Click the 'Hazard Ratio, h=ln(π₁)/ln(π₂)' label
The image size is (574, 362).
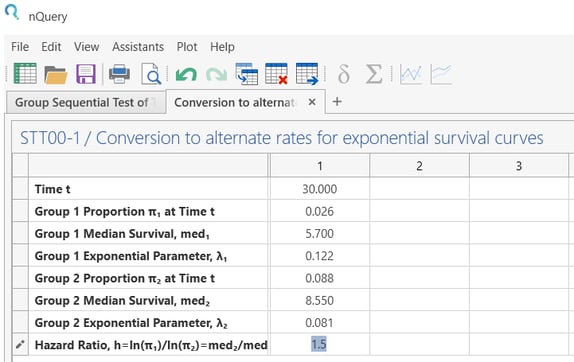click(151, 345)
